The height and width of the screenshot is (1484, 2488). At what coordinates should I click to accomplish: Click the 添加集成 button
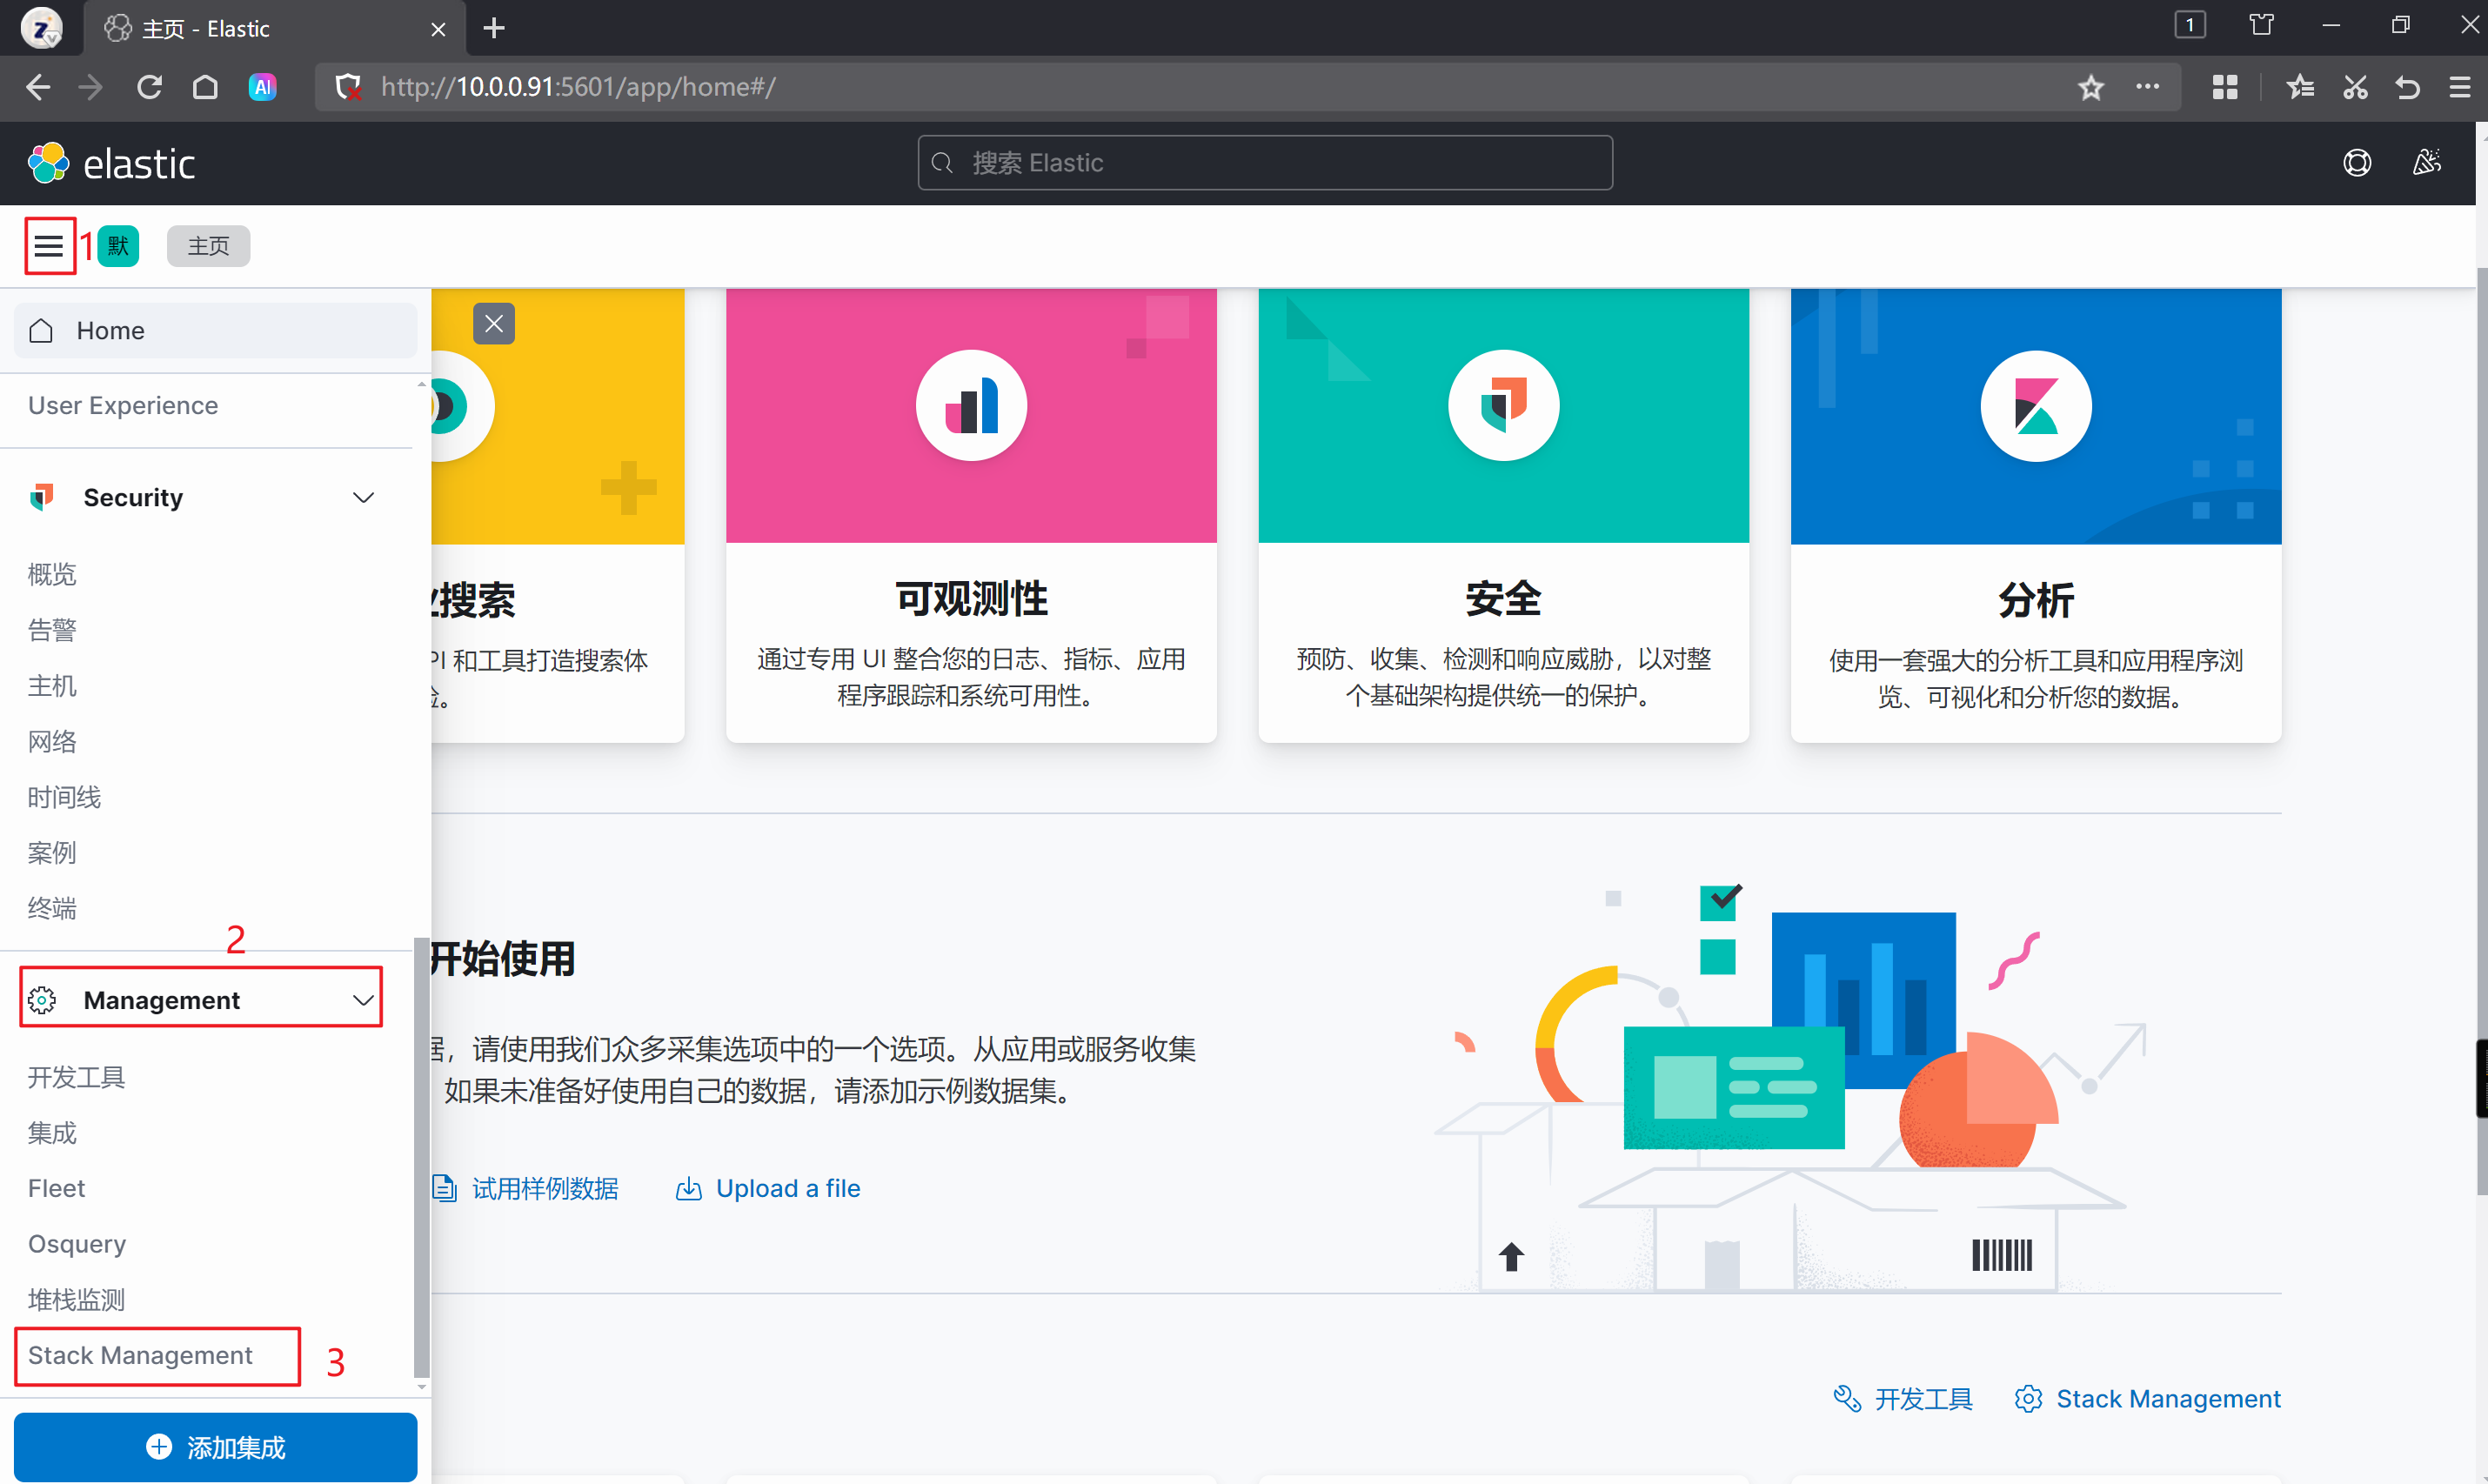click(x=215, y=1447)
